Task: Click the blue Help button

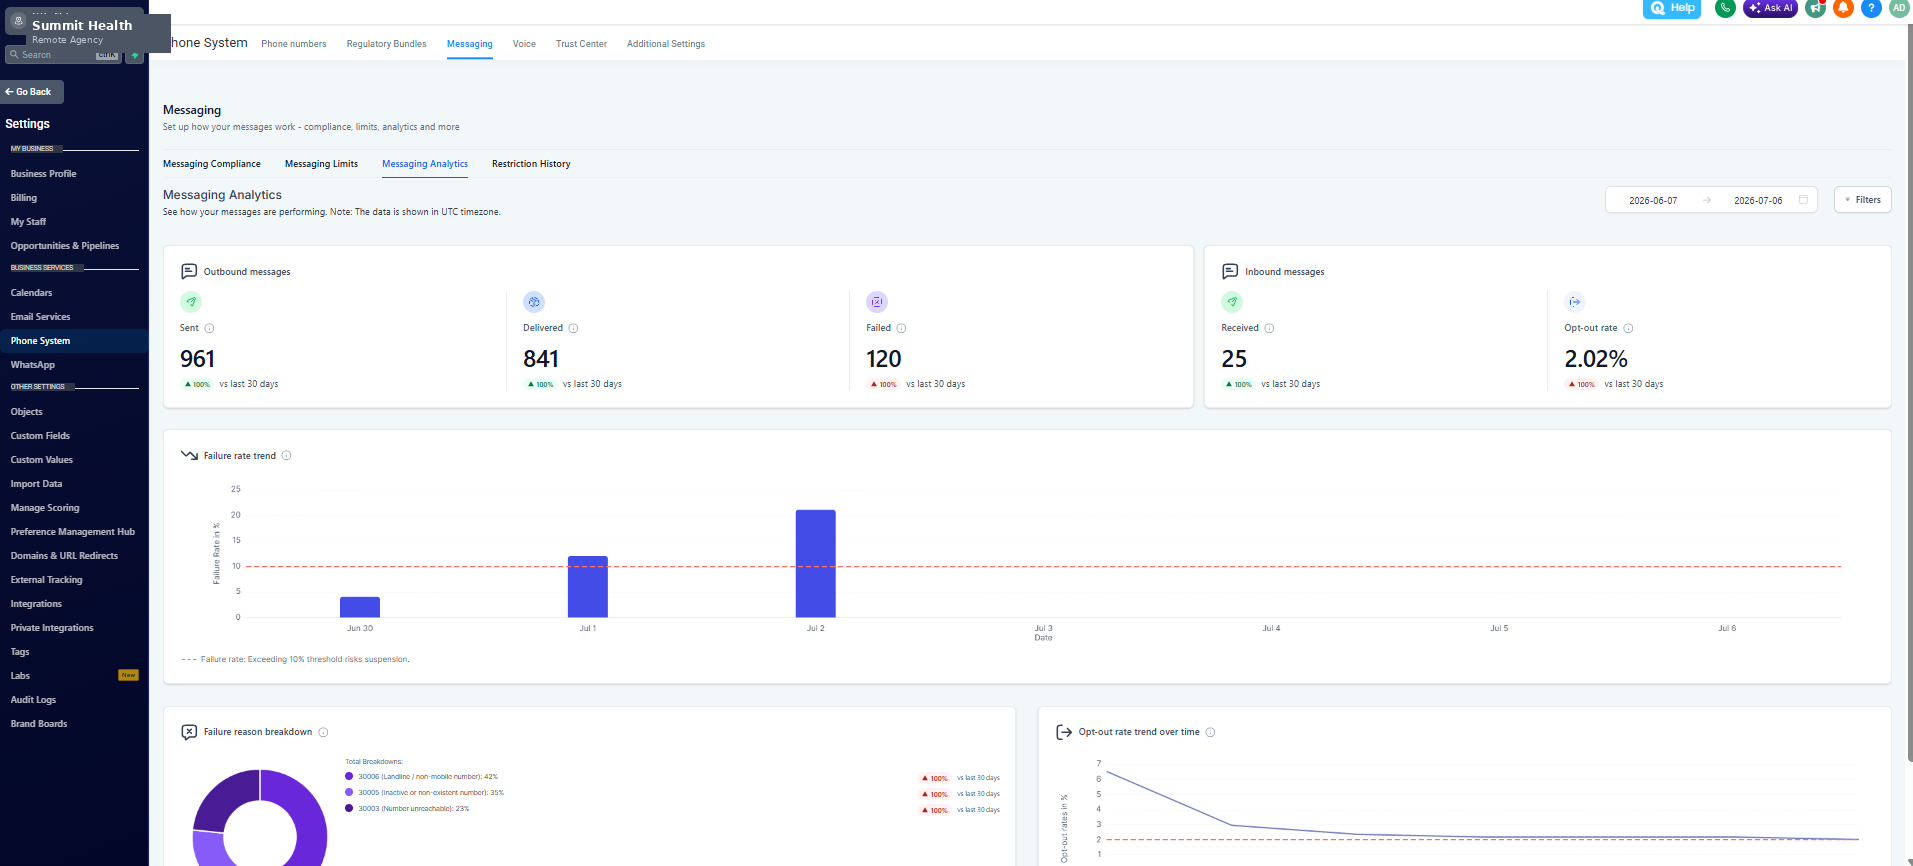Action: [1672, 8]
